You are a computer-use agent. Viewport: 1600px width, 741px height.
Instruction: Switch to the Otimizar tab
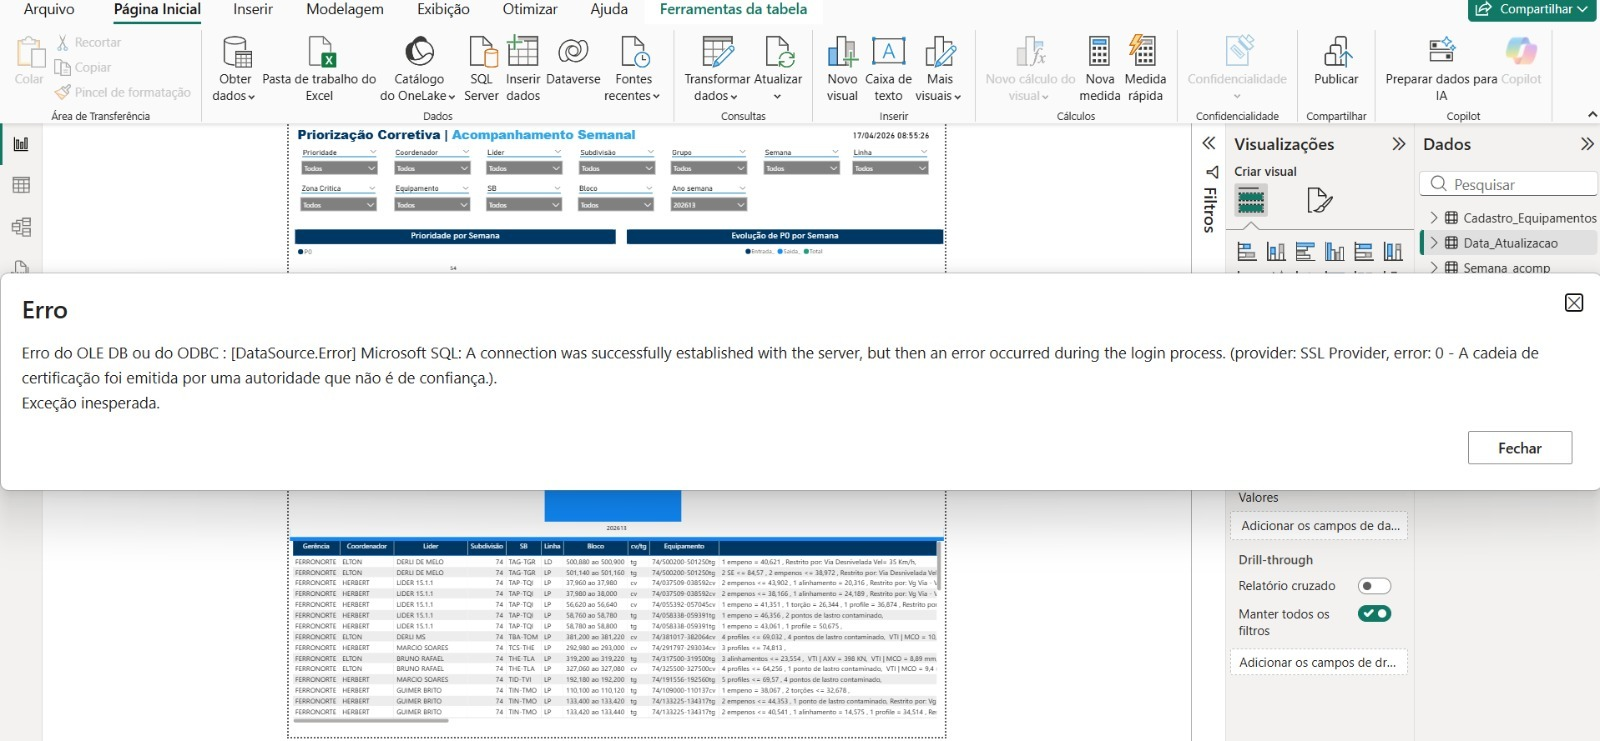point(530,10)
